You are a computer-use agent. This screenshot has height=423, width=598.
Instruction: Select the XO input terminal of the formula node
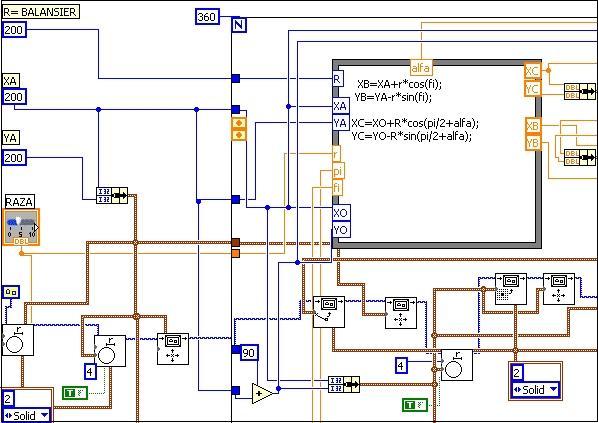coord(341,213)
